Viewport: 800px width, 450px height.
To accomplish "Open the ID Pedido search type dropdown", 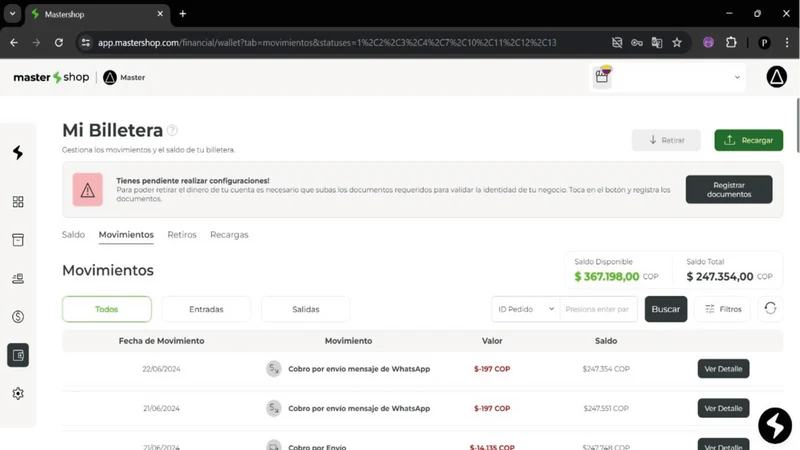I will pos(526,309).
